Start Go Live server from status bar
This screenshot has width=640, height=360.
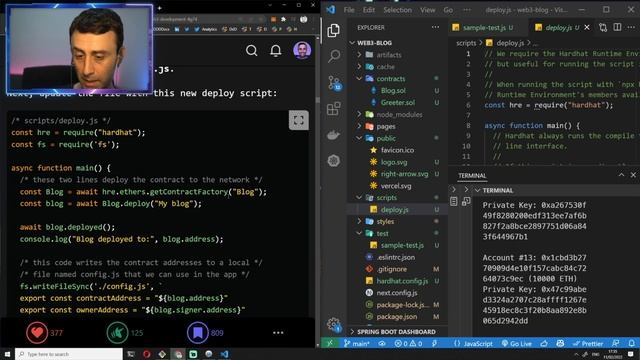[x=516, y=344]
